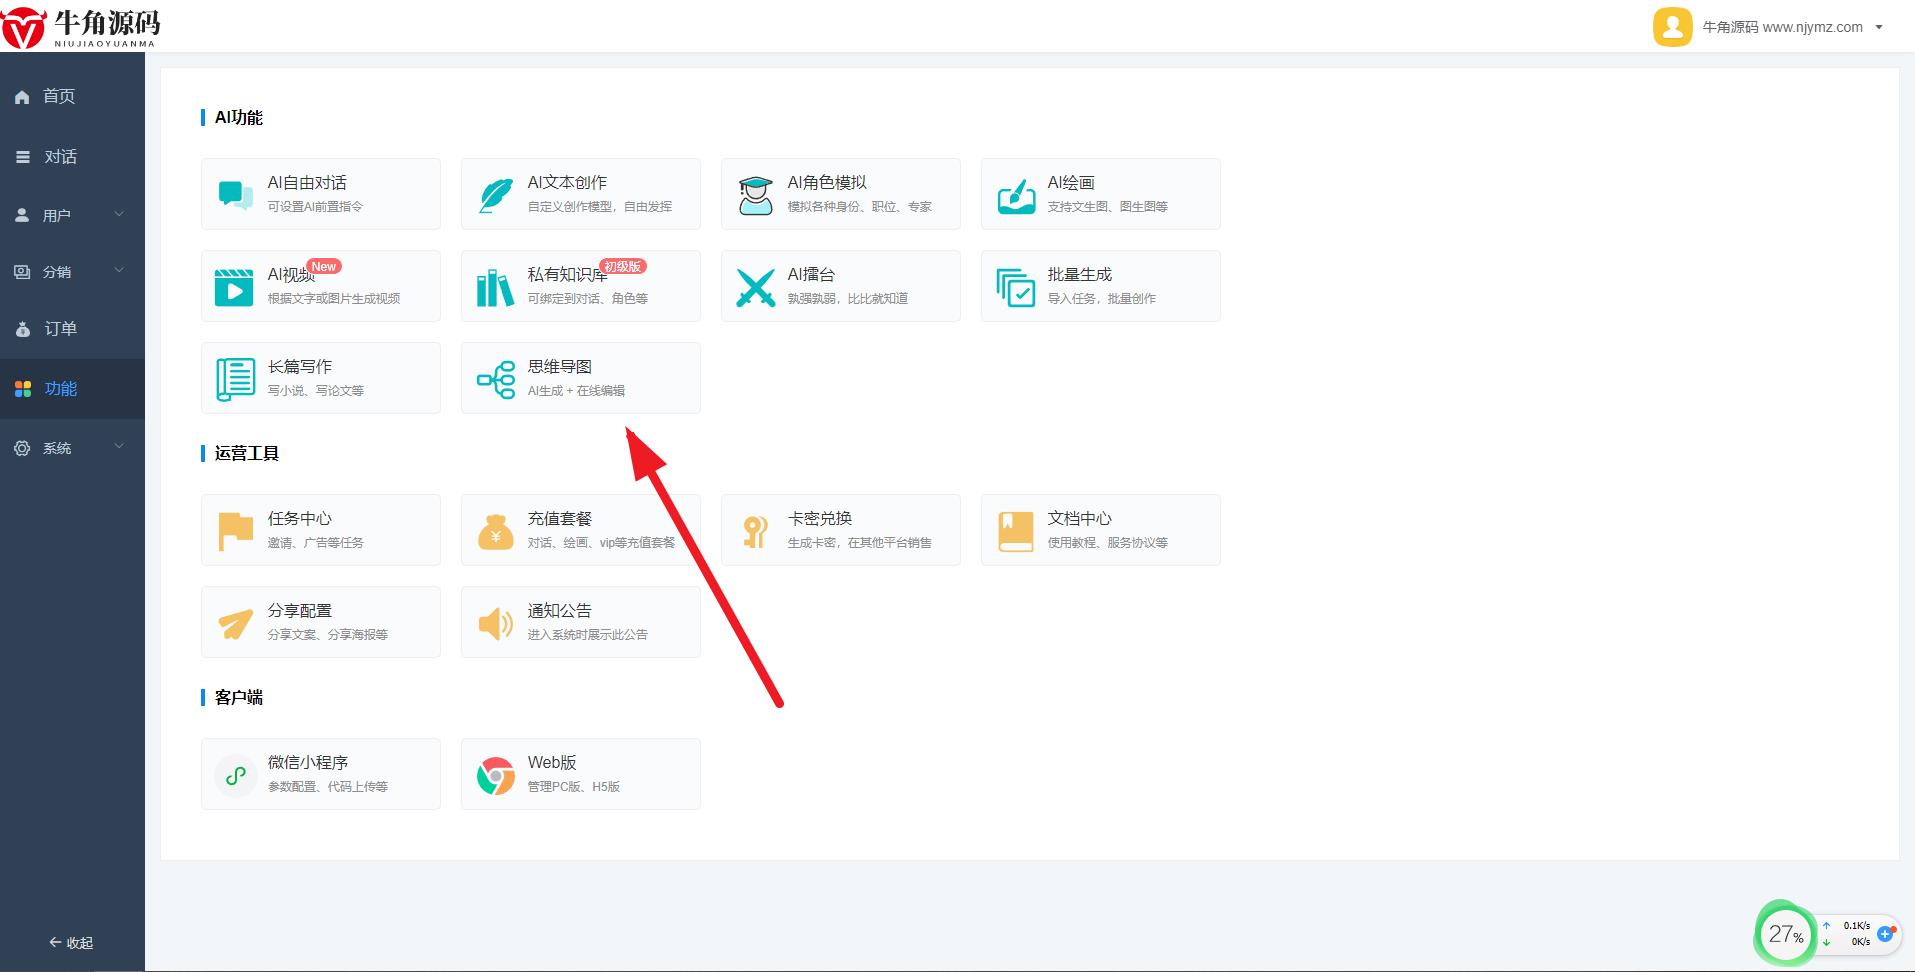Open the AI自由对话 card title
1915x972 pixels.
tap(307, 183)
